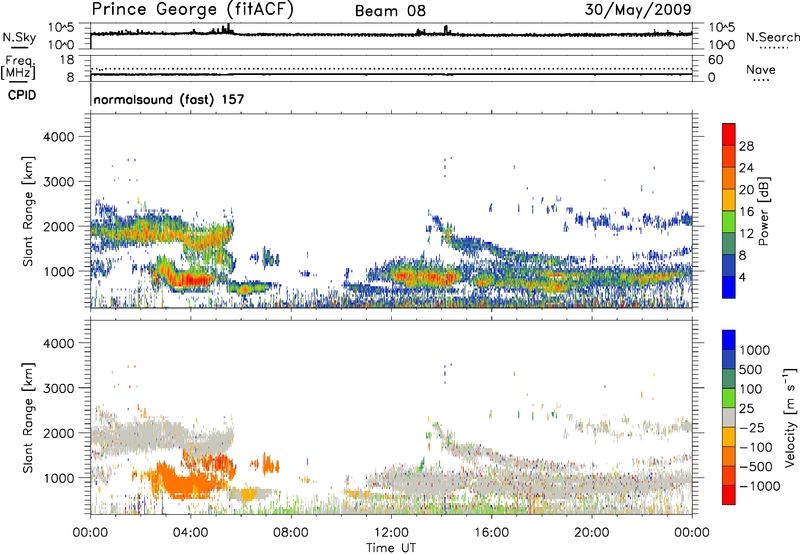
Task: Click the 'Beam 08' label
Action: click(x=390, y=11)
